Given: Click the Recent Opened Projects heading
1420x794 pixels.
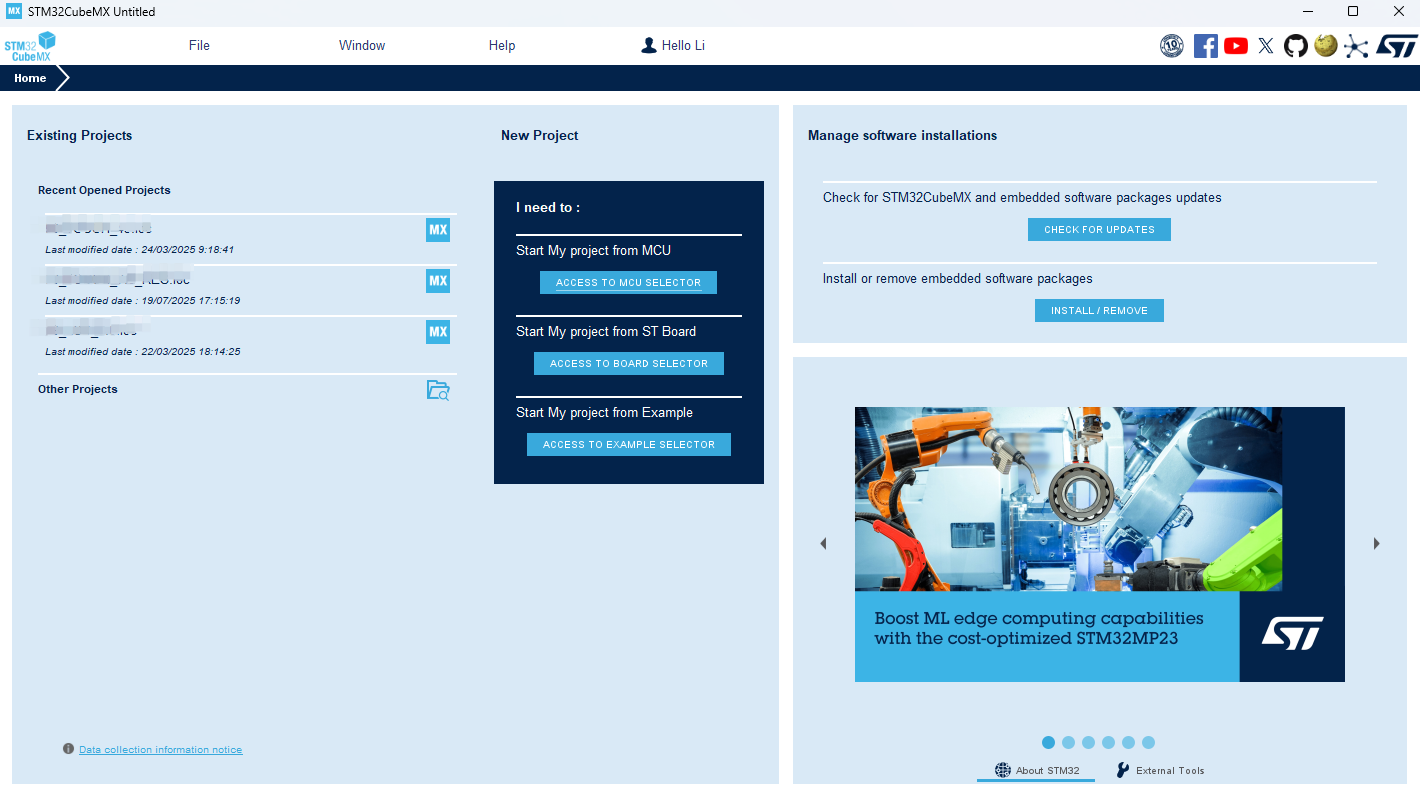Looking at the screenshot, I should [x=104, y=190].
